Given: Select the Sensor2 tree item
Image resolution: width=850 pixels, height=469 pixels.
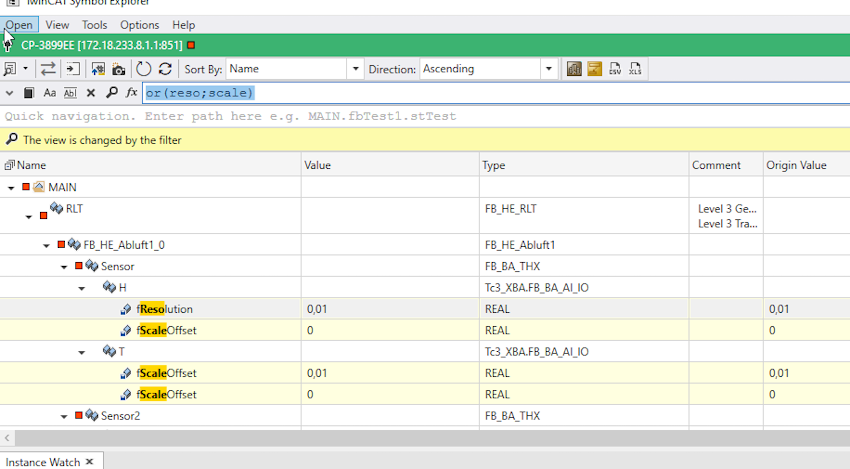Looking at the screenshot, I should pos(120,416).
